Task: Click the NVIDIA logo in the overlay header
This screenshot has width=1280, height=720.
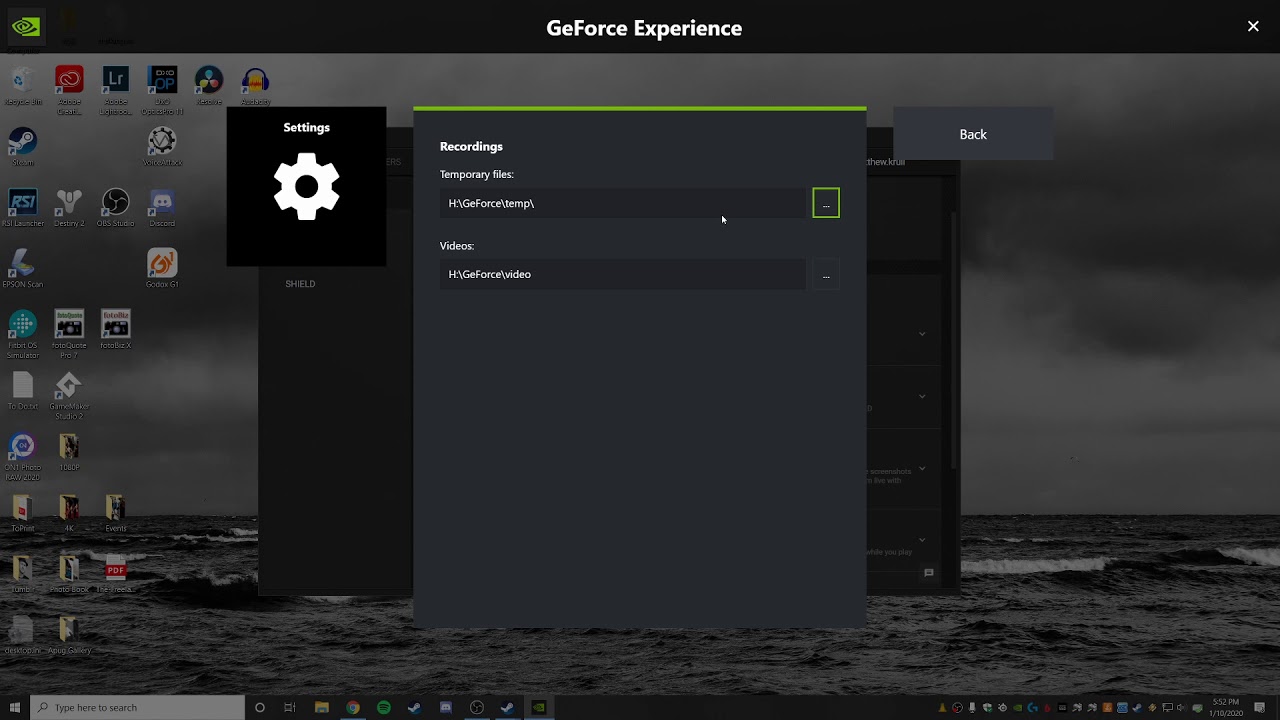Action: click(x=26, y=27)
